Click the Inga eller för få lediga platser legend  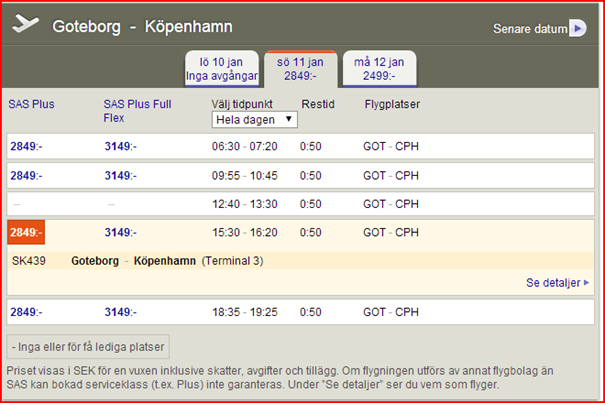point(88,347)
